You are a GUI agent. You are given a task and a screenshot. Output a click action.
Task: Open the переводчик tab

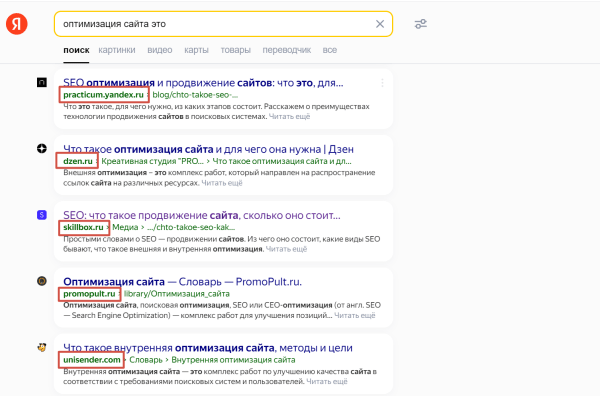(x=287, y=50)
